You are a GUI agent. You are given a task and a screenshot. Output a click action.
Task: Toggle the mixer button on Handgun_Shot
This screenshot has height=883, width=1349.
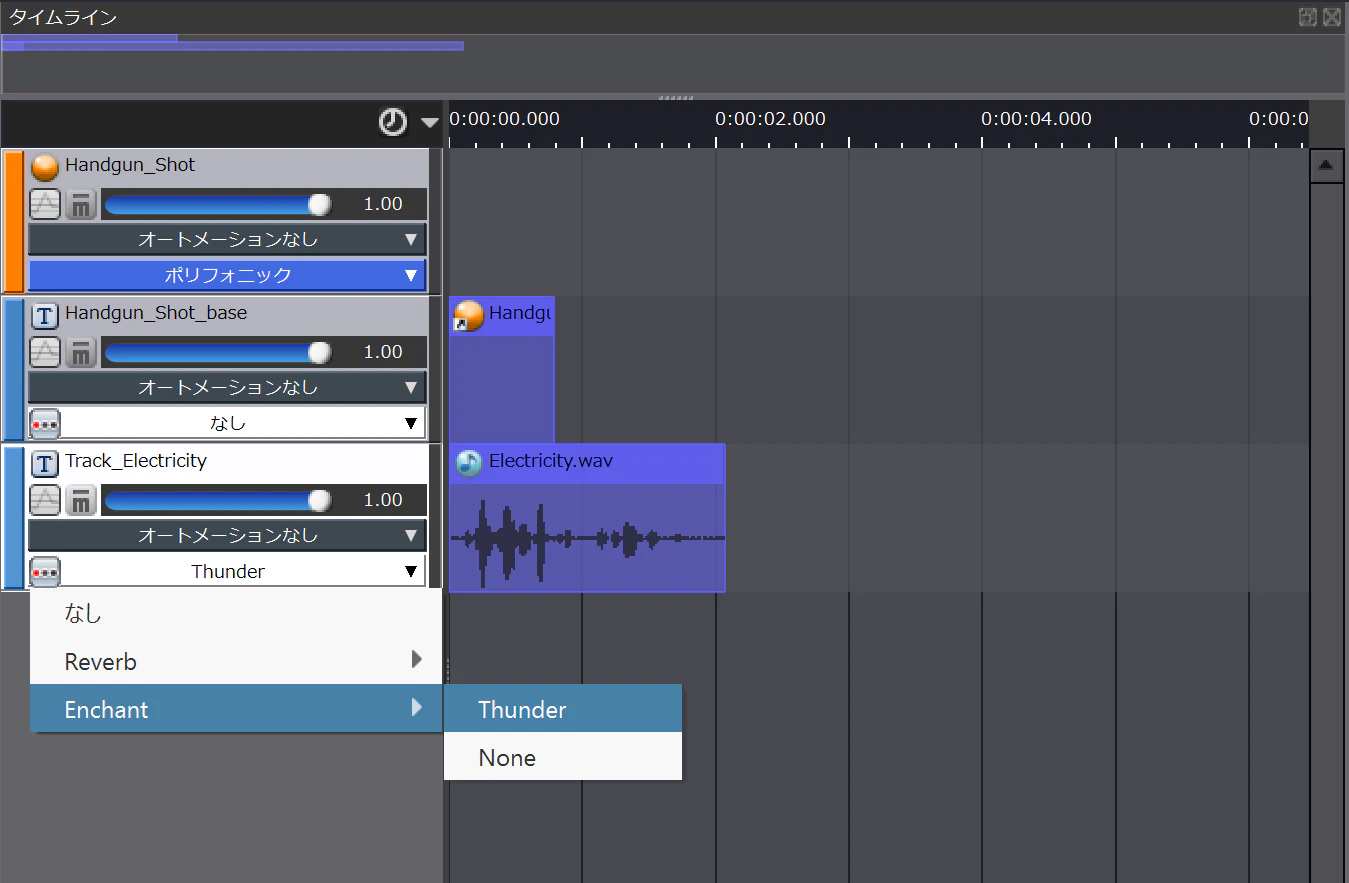(81, 204)
